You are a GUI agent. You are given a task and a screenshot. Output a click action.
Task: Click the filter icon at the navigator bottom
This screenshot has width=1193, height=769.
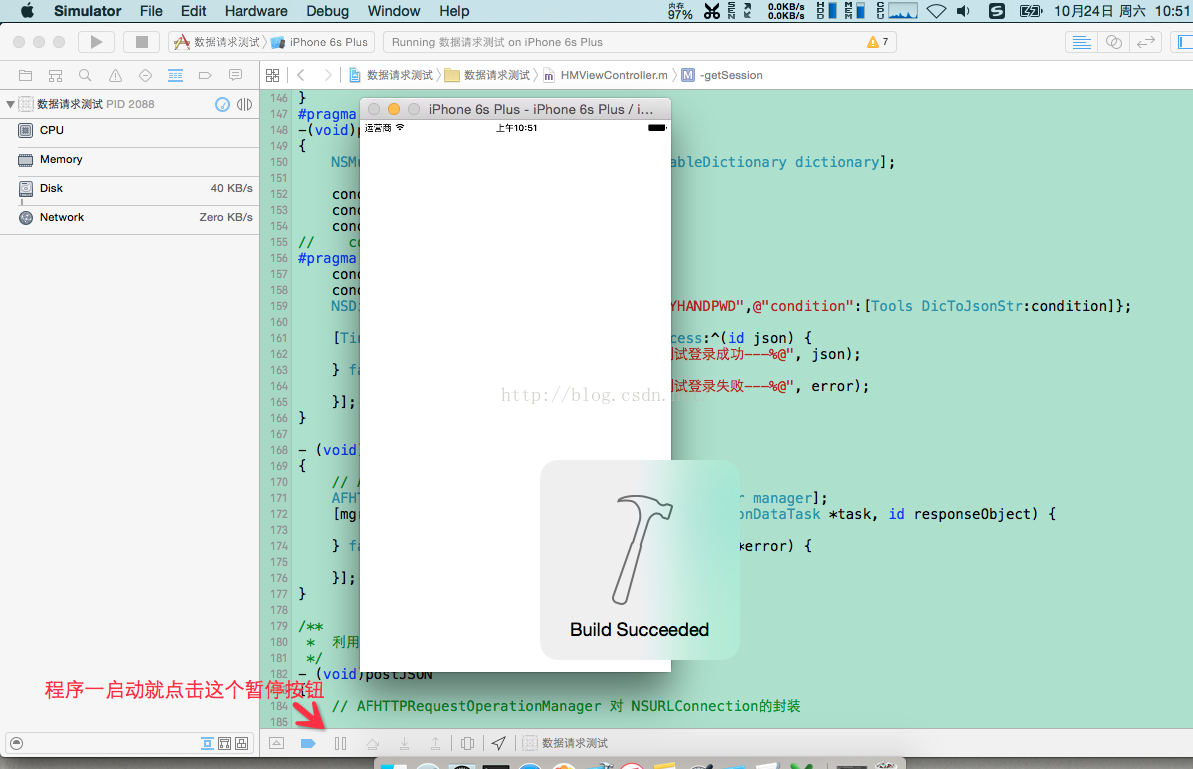coord(17,744)
